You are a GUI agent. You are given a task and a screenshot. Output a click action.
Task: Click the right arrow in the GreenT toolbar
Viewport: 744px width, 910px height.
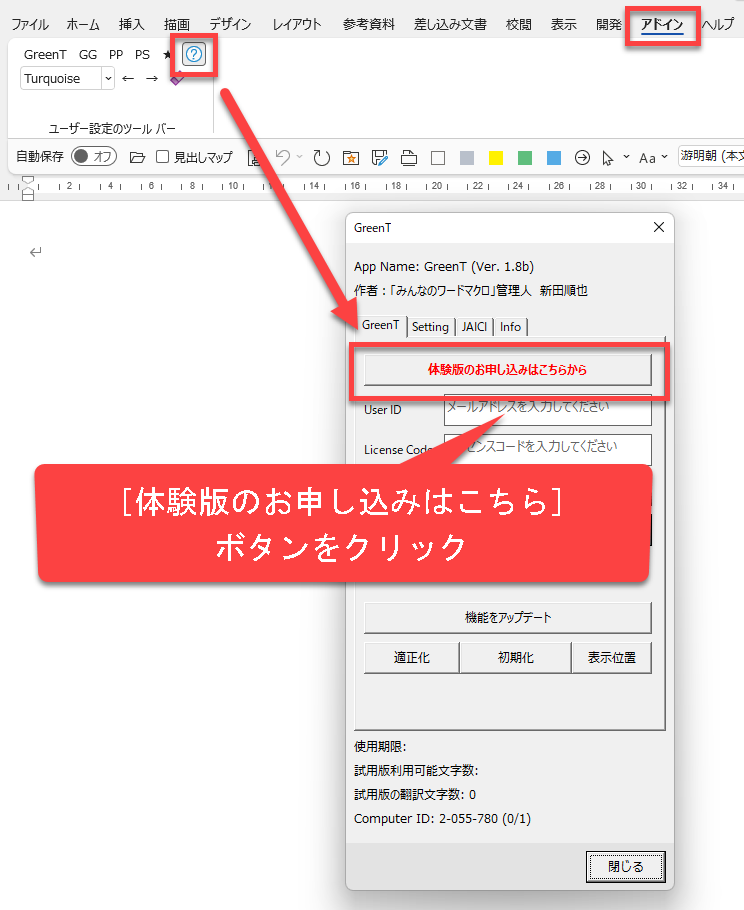pyautogui.click(x=152, y=79)
